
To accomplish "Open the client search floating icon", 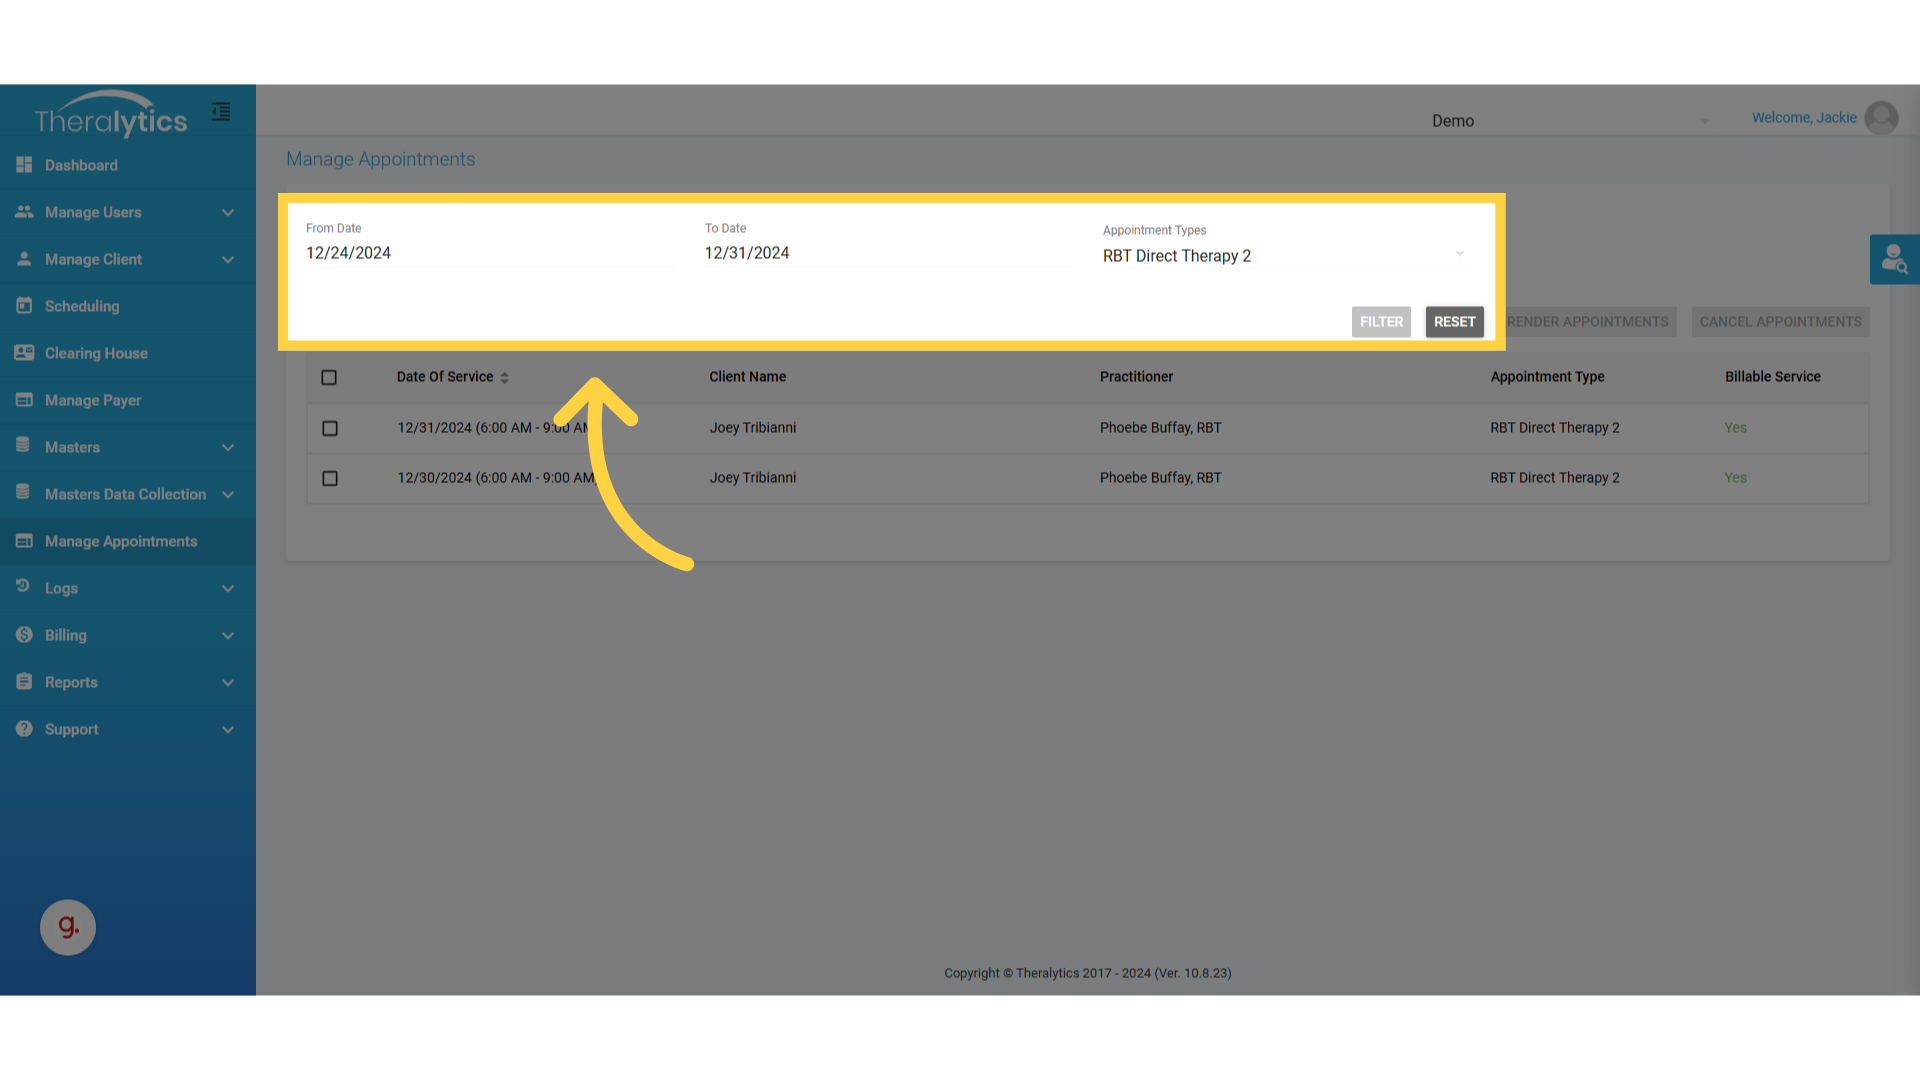I will 1894,260.
